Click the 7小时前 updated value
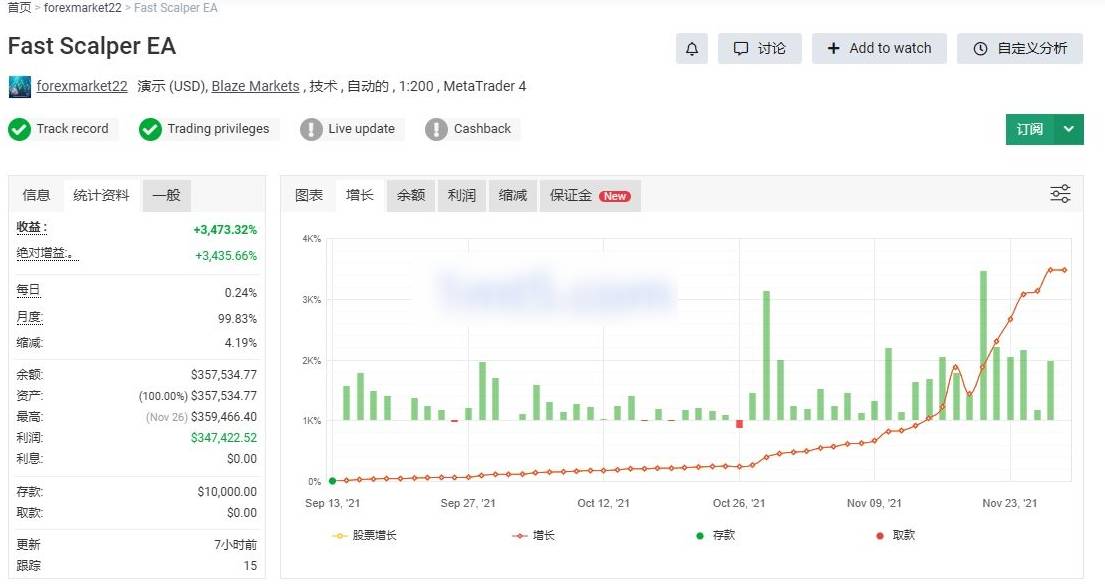This screenshot has height=584, width=1105. (235, 545)
